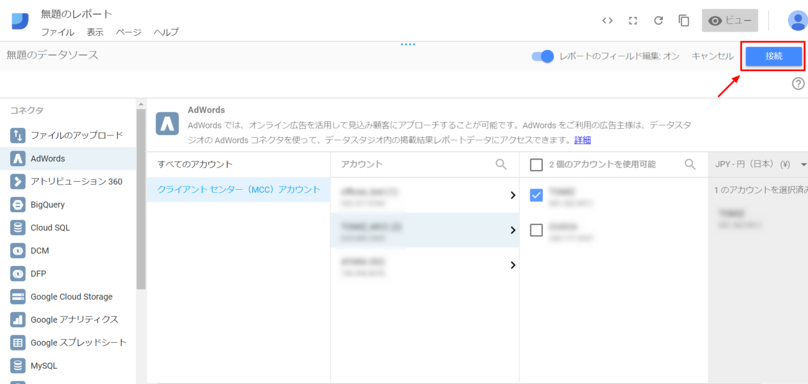Click the refresh data icon
The height and width of the screenshot is (384, 808).
tap(658, 21)
